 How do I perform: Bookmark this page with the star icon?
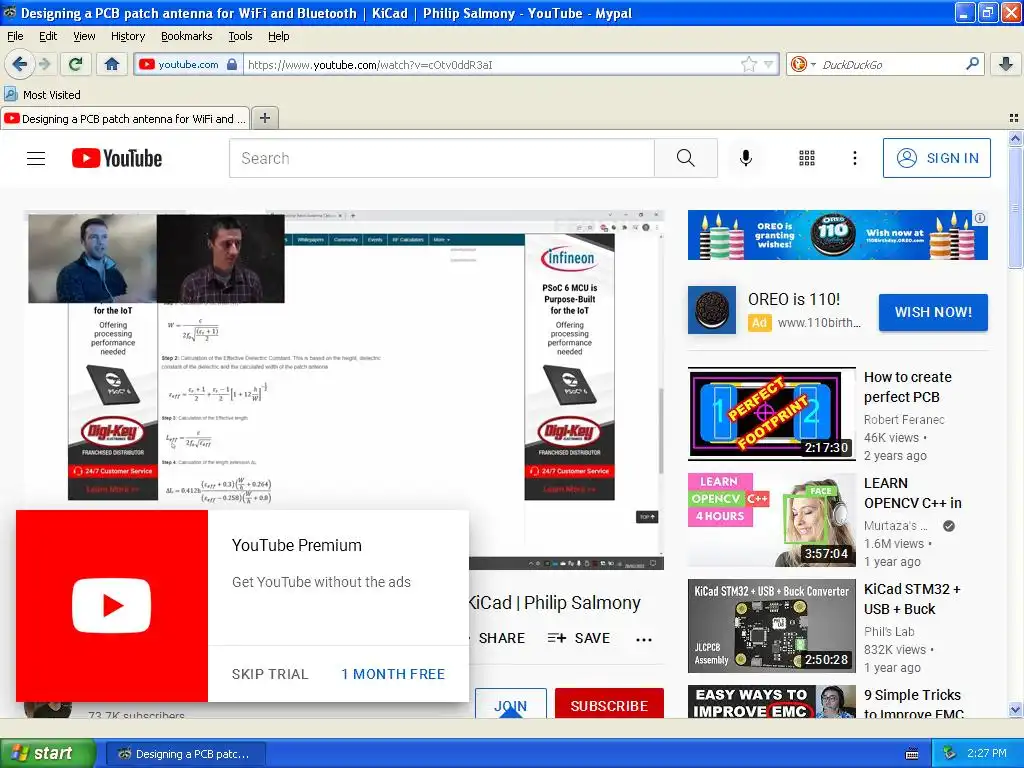point(749,64)
